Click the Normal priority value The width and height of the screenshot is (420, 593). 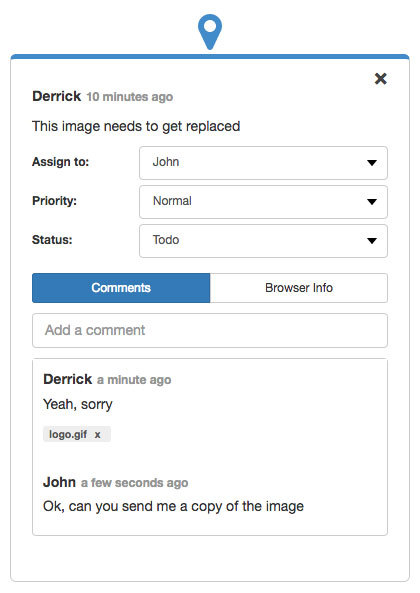(x=172, y=201)
